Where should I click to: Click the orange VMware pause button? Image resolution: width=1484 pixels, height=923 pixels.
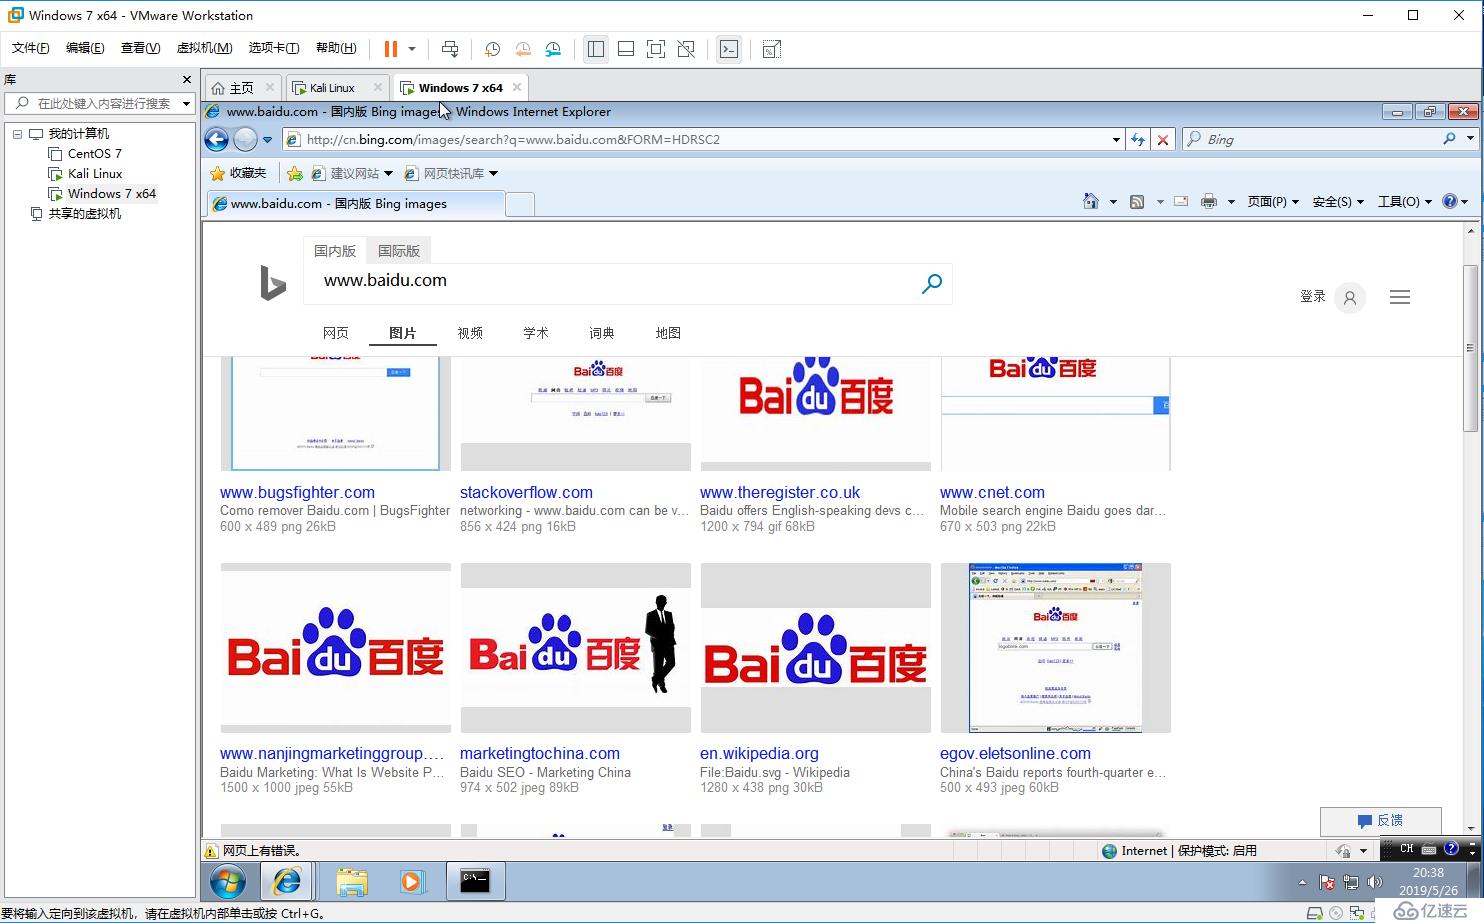(x=391, y=49)
